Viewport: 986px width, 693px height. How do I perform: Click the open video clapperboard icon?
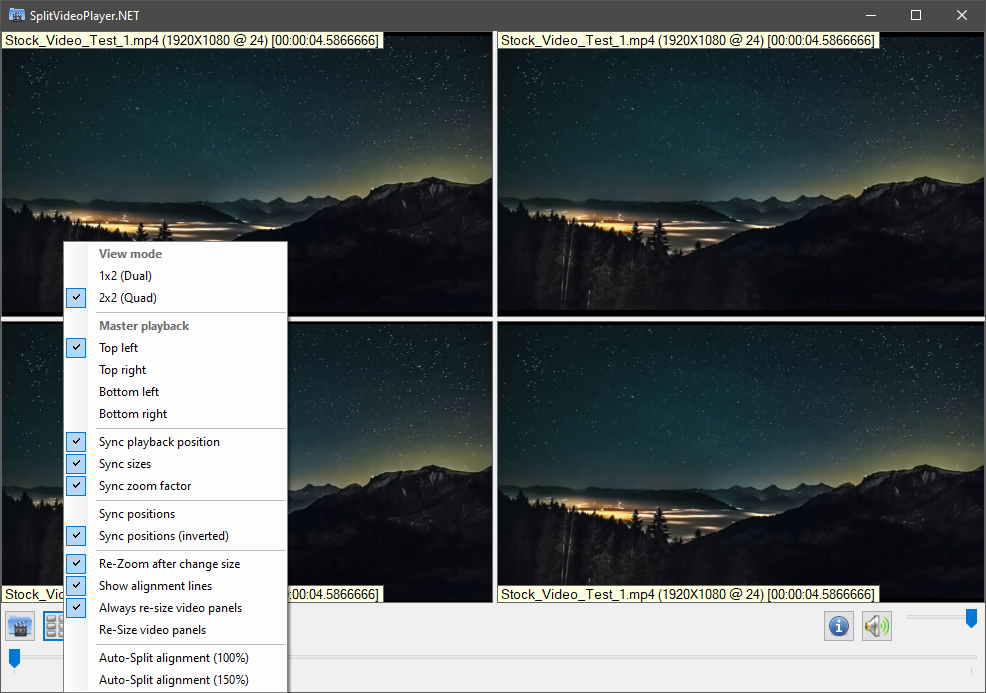pos(20,627)
